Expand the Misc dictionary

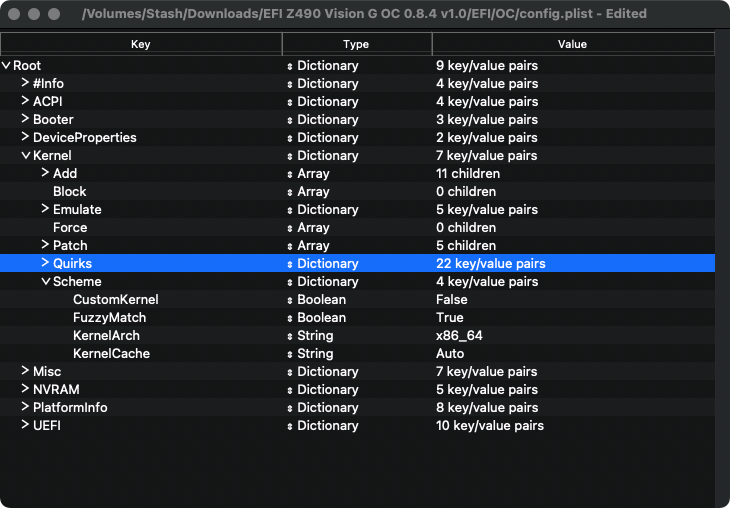25,371
